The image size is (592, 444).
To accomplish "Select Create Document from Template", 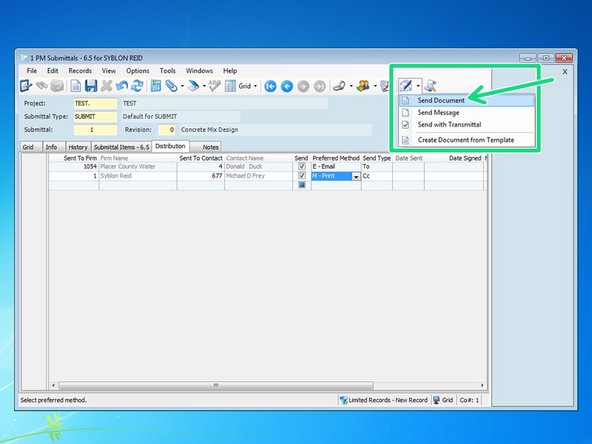I will [x=467, y=140].
